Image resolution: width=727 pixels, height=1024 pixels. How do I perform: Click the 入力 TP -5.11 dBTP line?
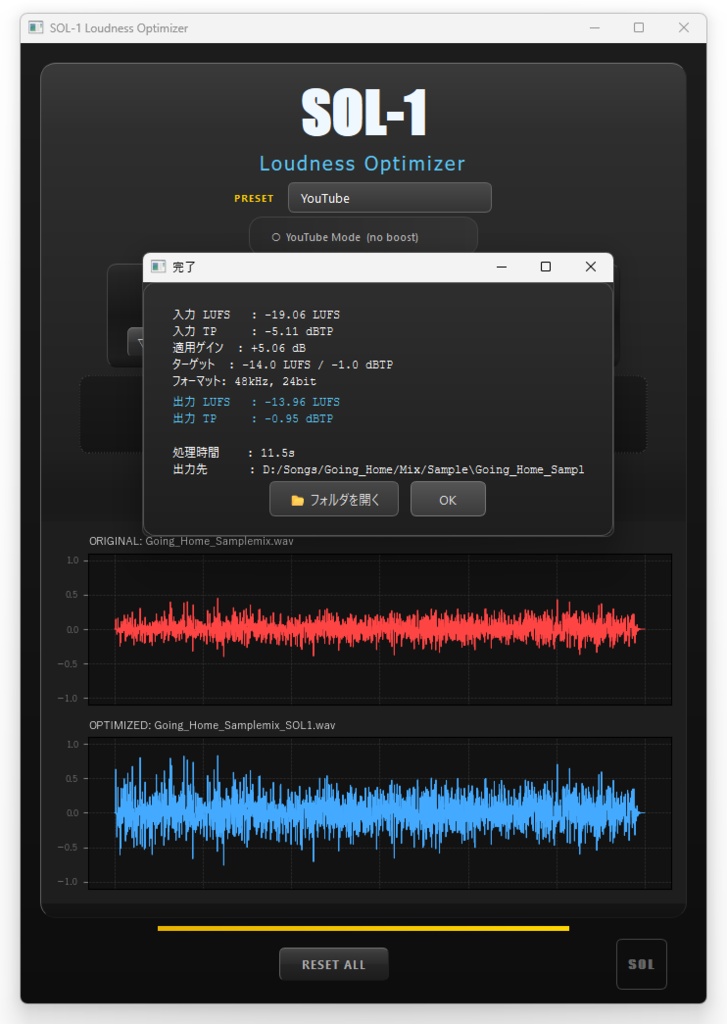(x=253, y=331)
